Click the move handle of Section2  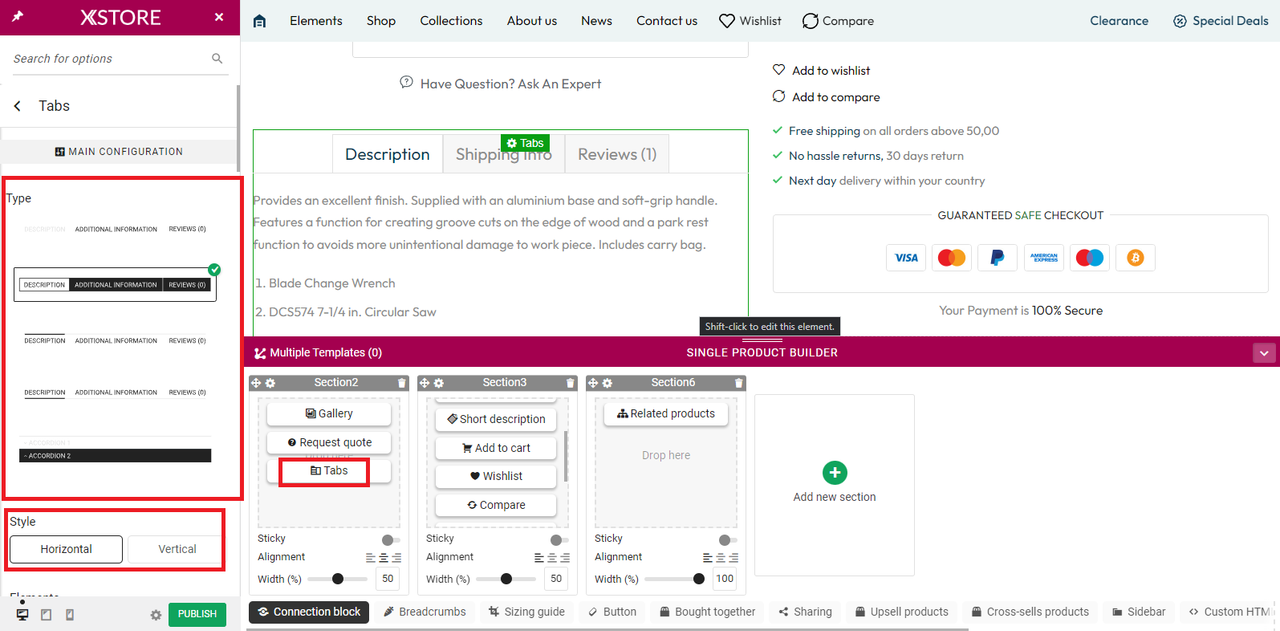click(256, 383)
